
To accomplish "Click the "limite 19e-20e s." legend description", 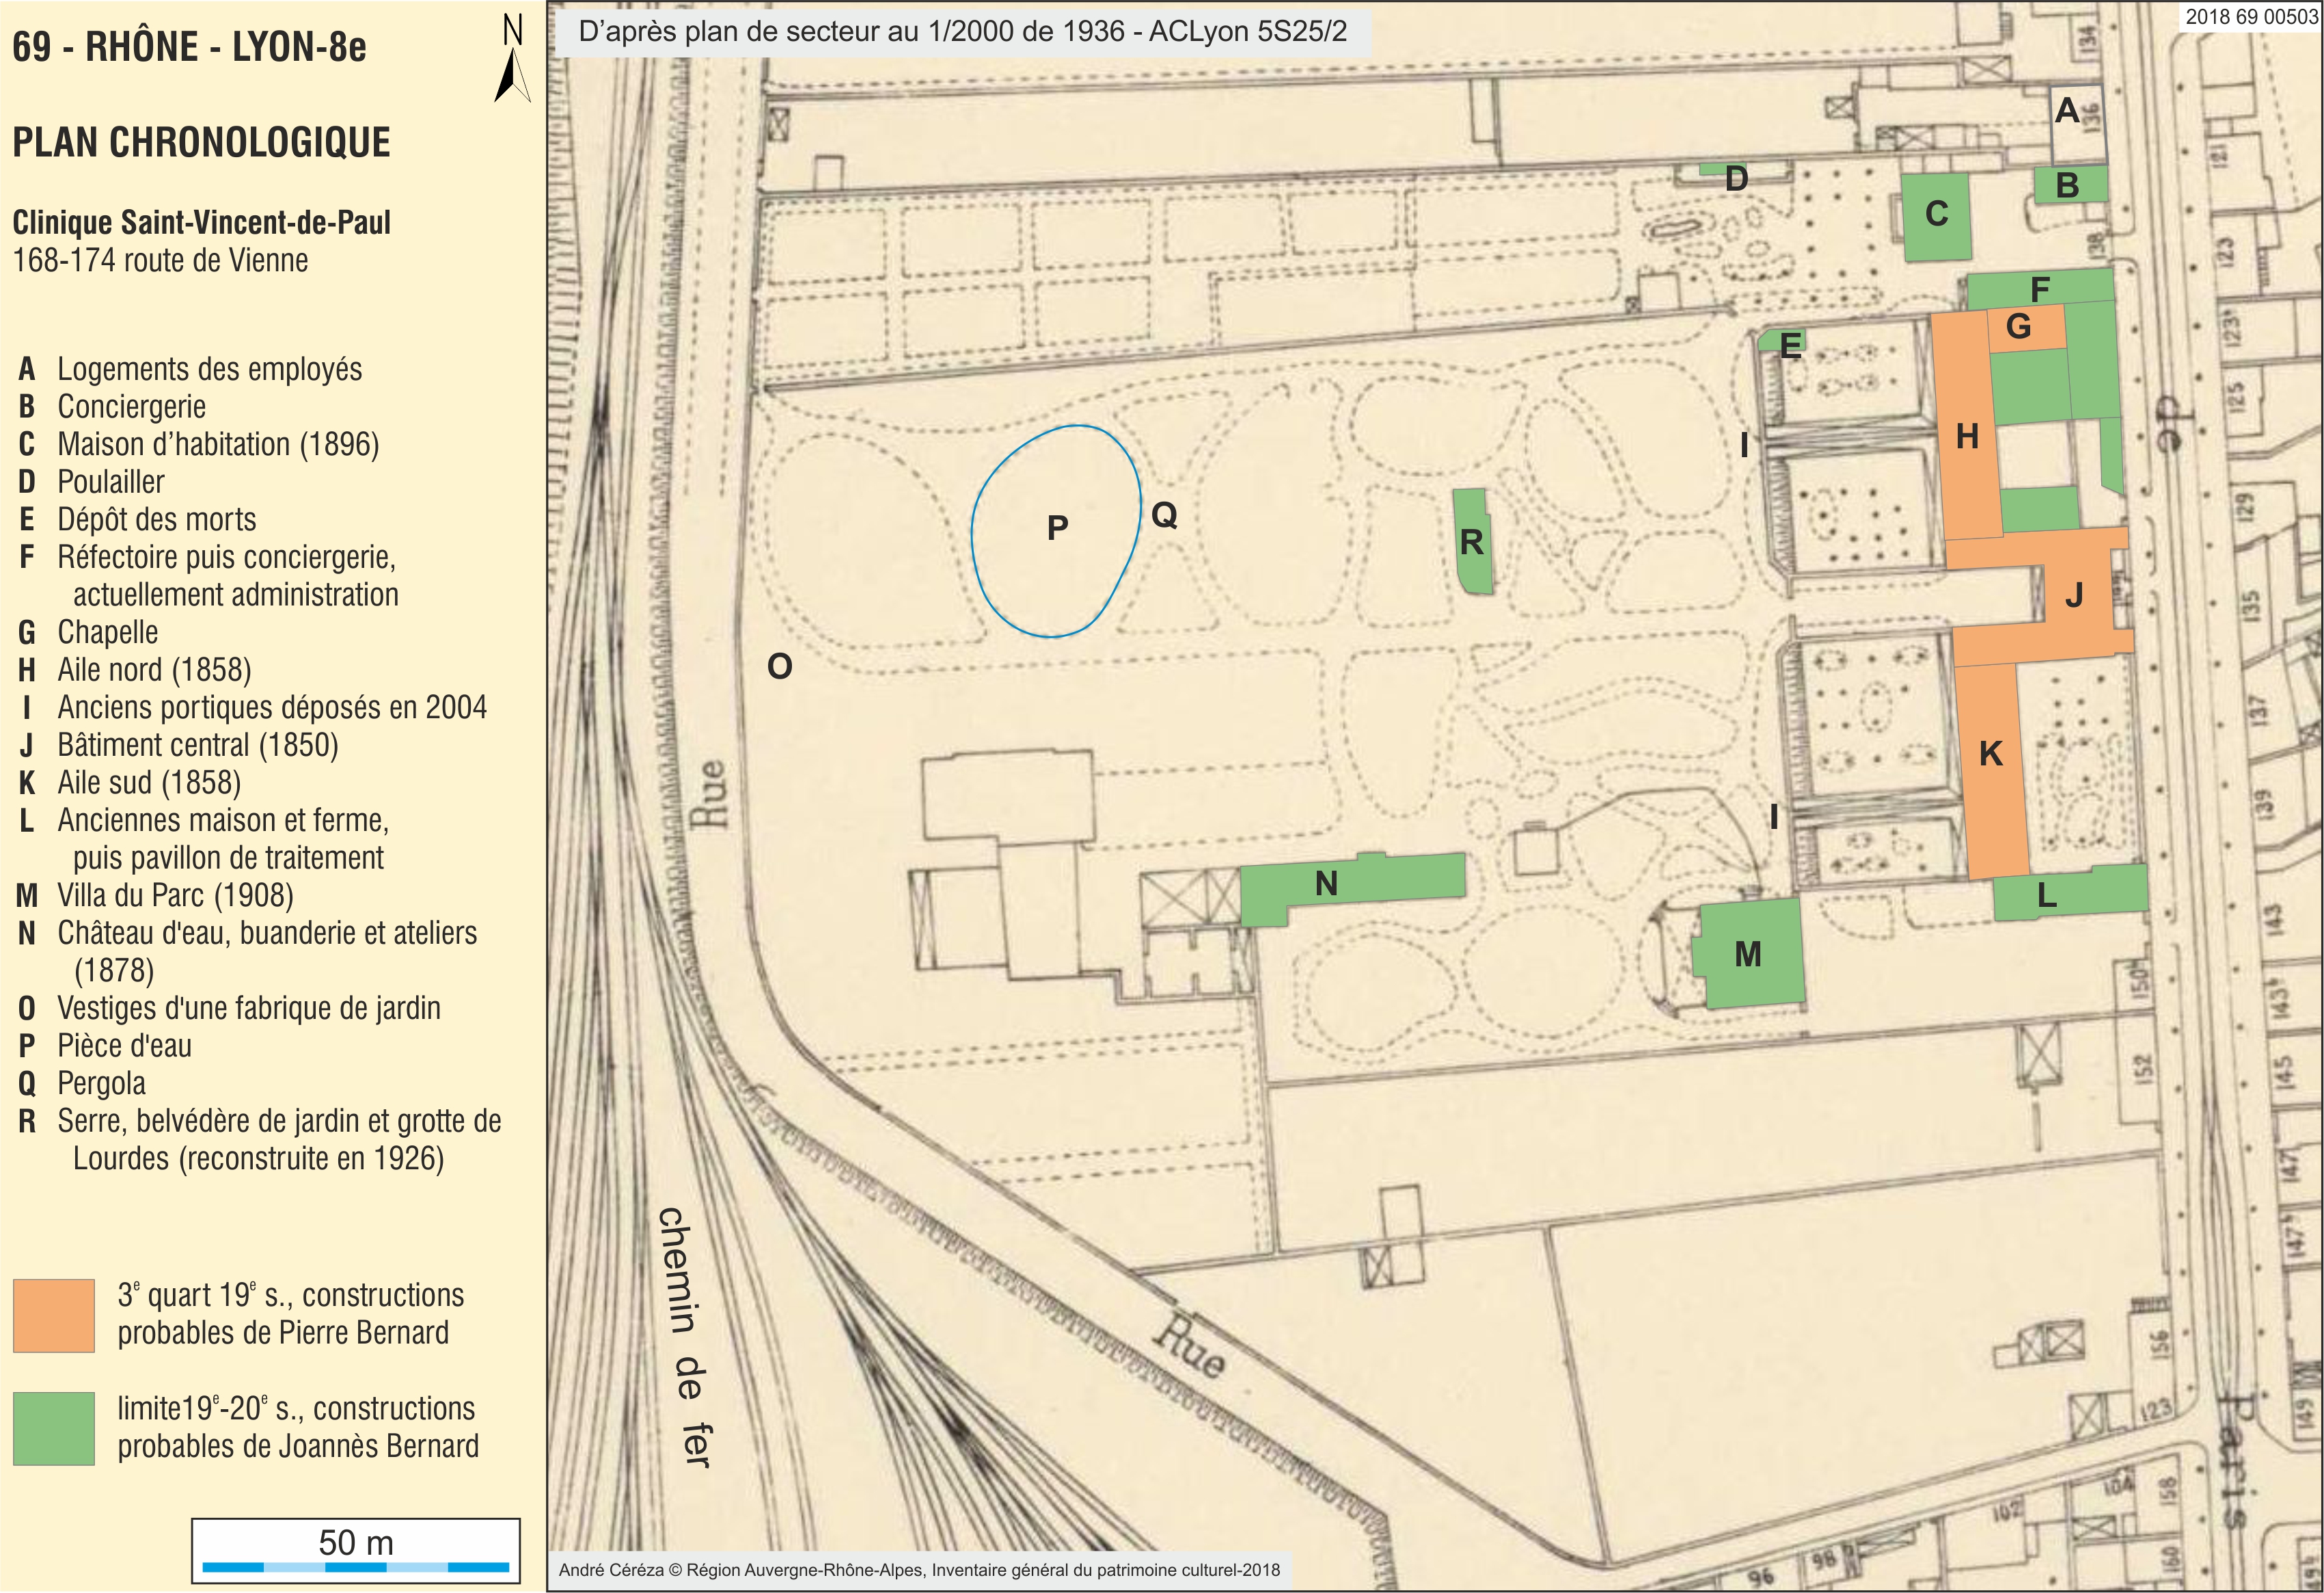I will click(298, 1427).
